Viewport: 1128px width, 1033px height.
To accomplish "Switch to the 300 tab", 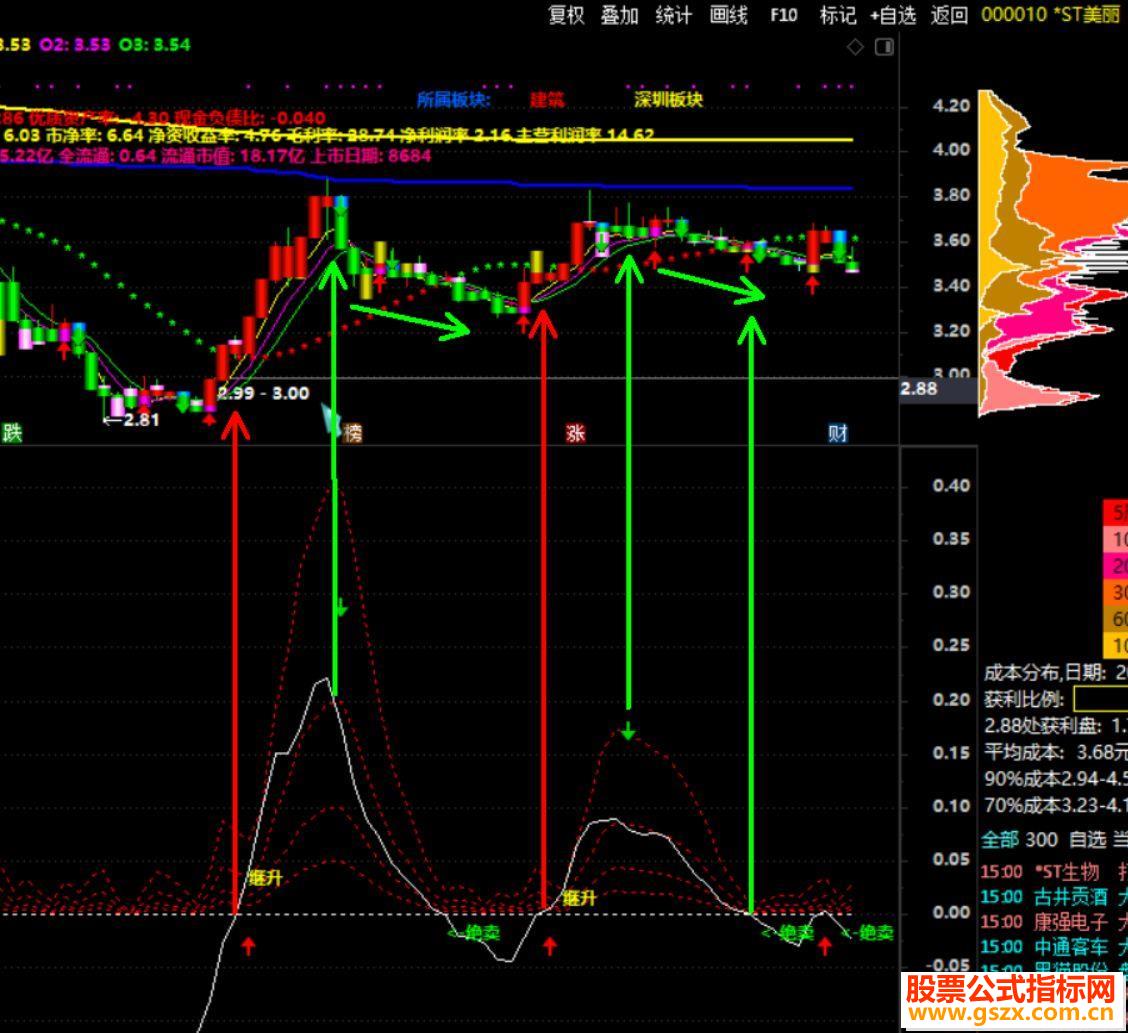I will point(1041,839).
